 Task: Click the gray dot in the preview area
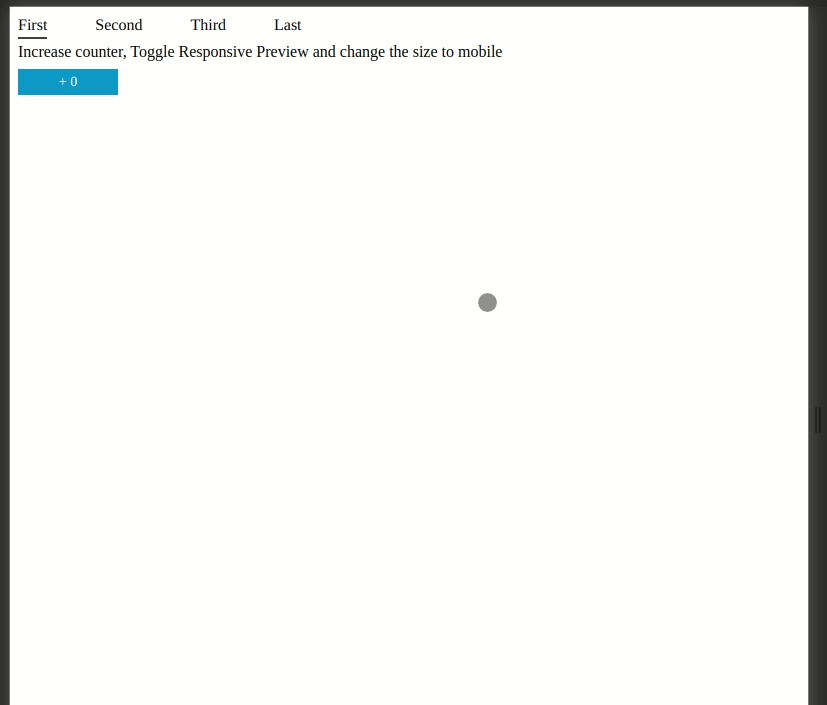pyautogui.click(x=487, y=302)
